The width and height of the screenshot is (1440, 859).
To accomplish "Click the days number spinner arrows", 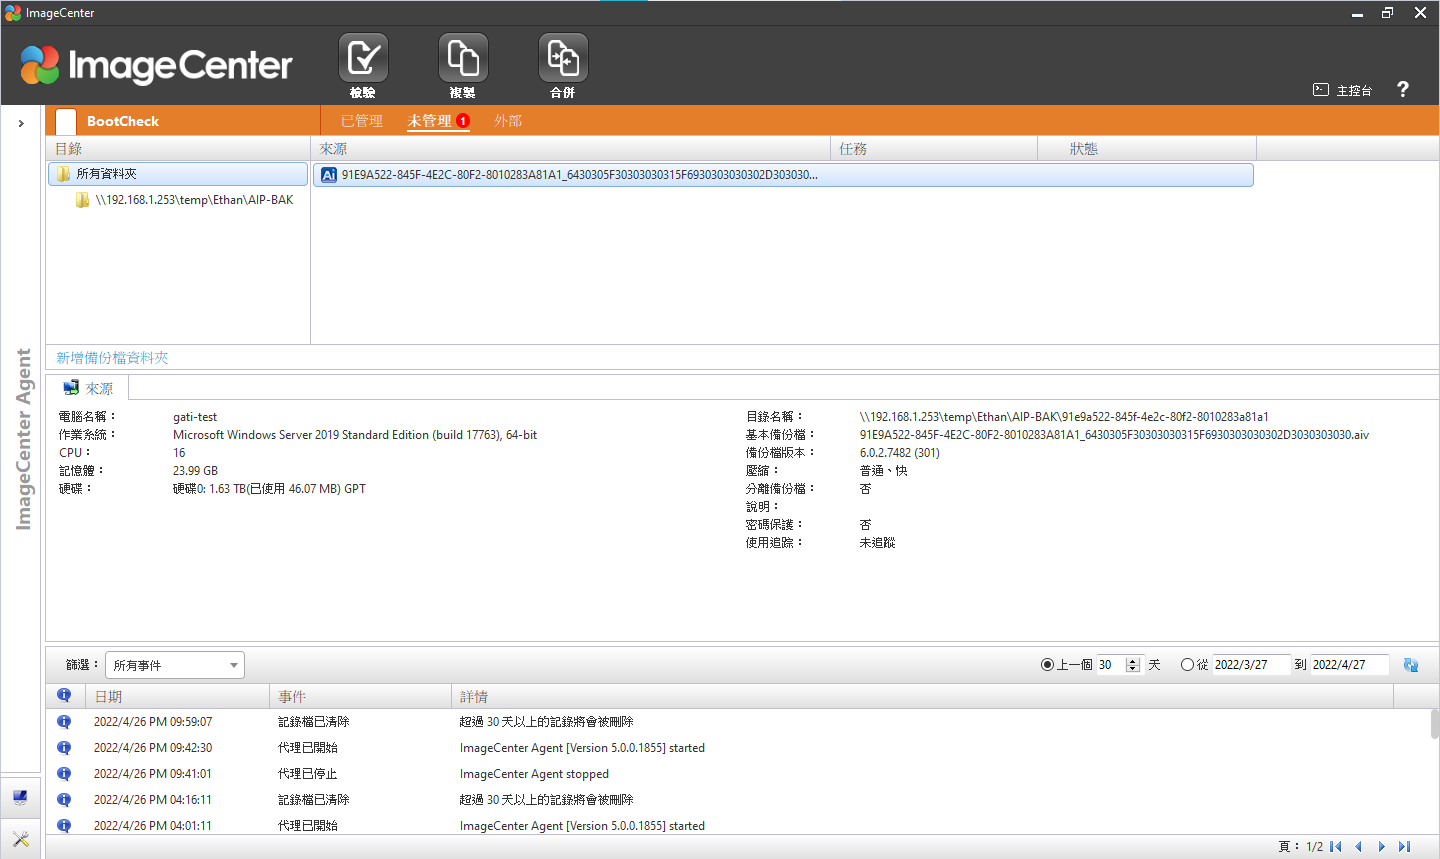I will tap(1133, 665).
